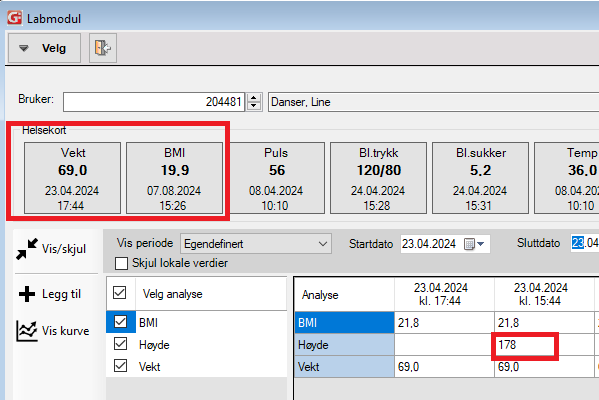Select the Vekt health card tile

click(73, 178)
